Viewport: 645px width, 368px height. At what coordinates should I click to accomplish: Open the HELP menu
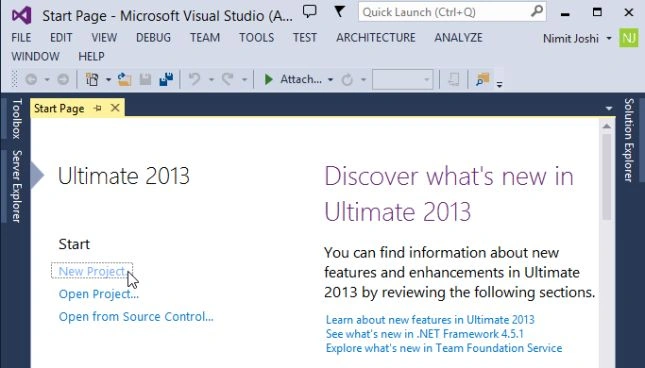coord(91,56)
